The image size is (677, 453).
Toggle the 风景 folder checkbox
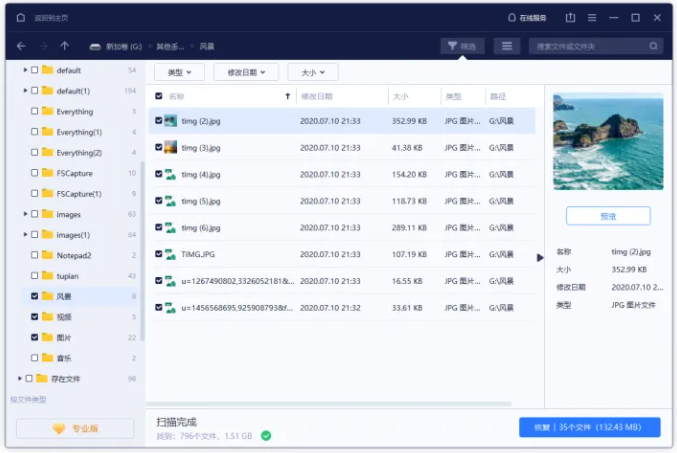tap(35, 296)
